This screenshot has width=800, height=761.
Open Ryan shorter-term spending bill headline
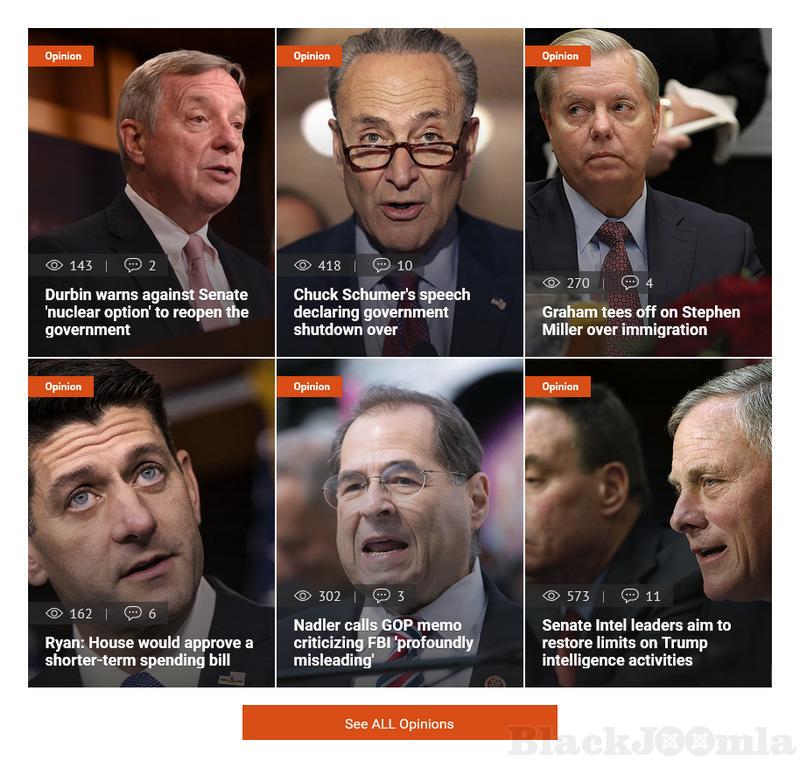point(149,651)
